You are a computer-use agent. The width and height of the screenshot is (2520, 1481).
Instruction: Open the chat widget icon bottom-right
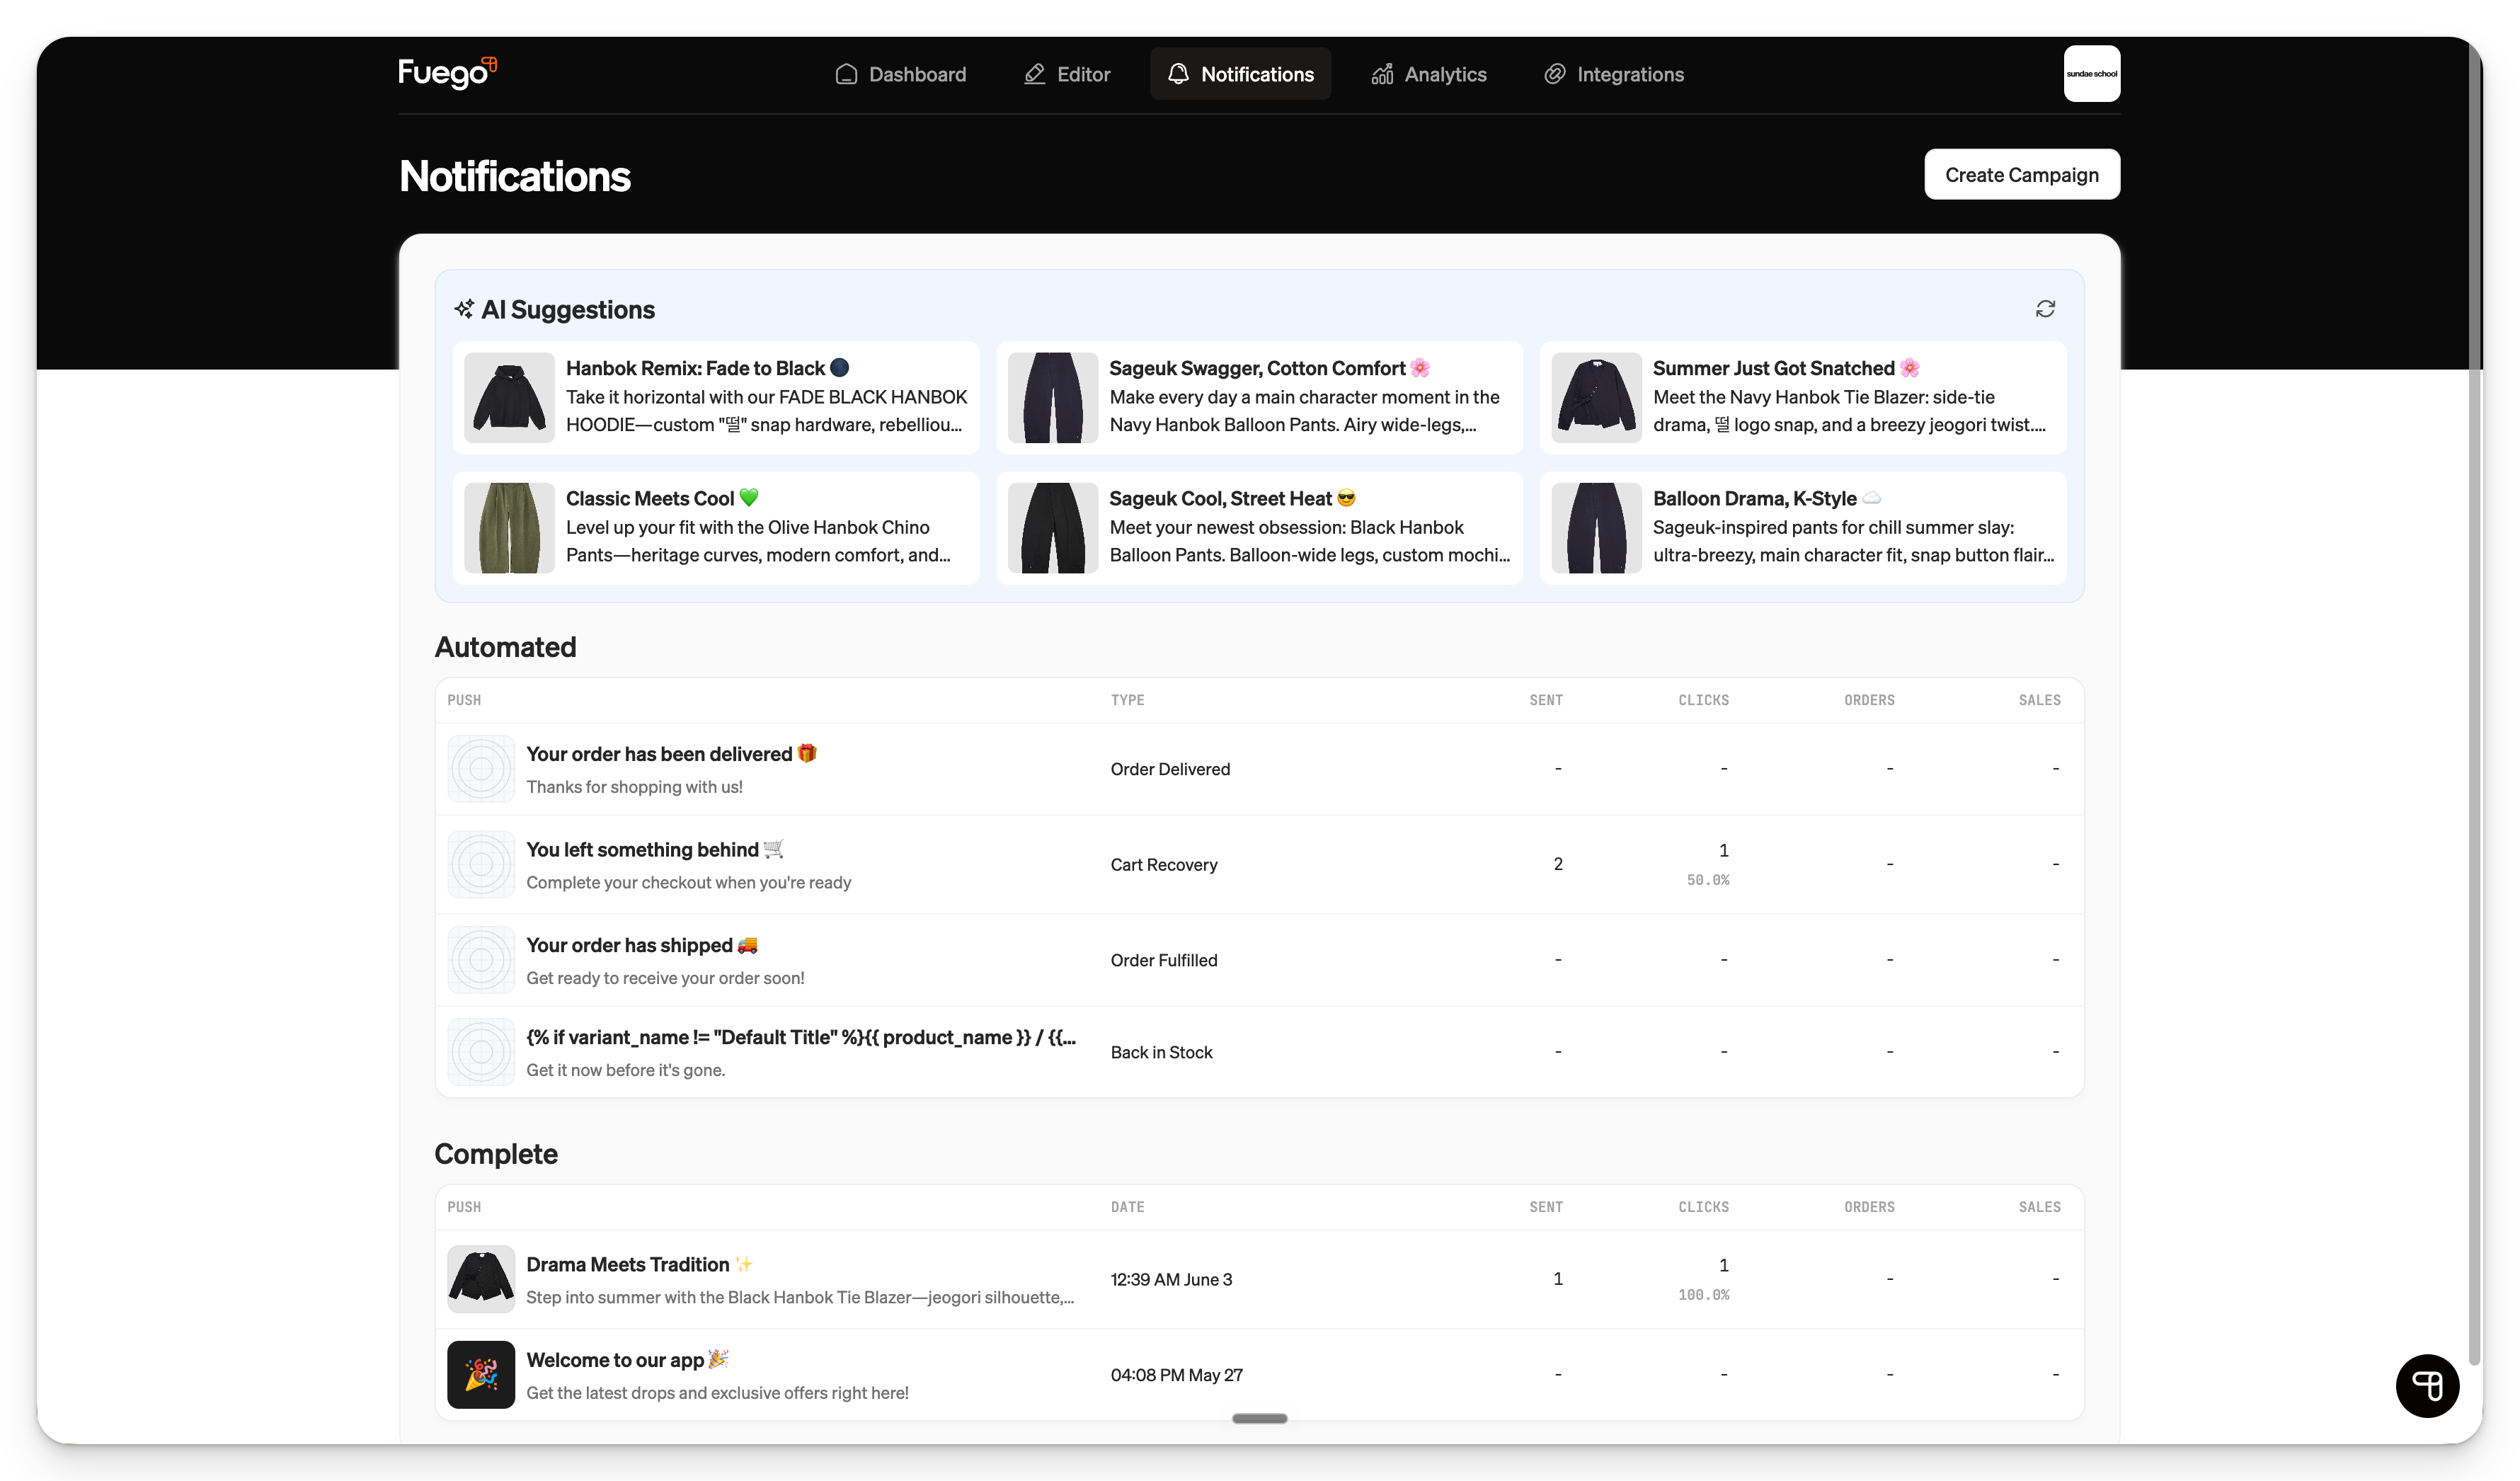(2427, 1385)
